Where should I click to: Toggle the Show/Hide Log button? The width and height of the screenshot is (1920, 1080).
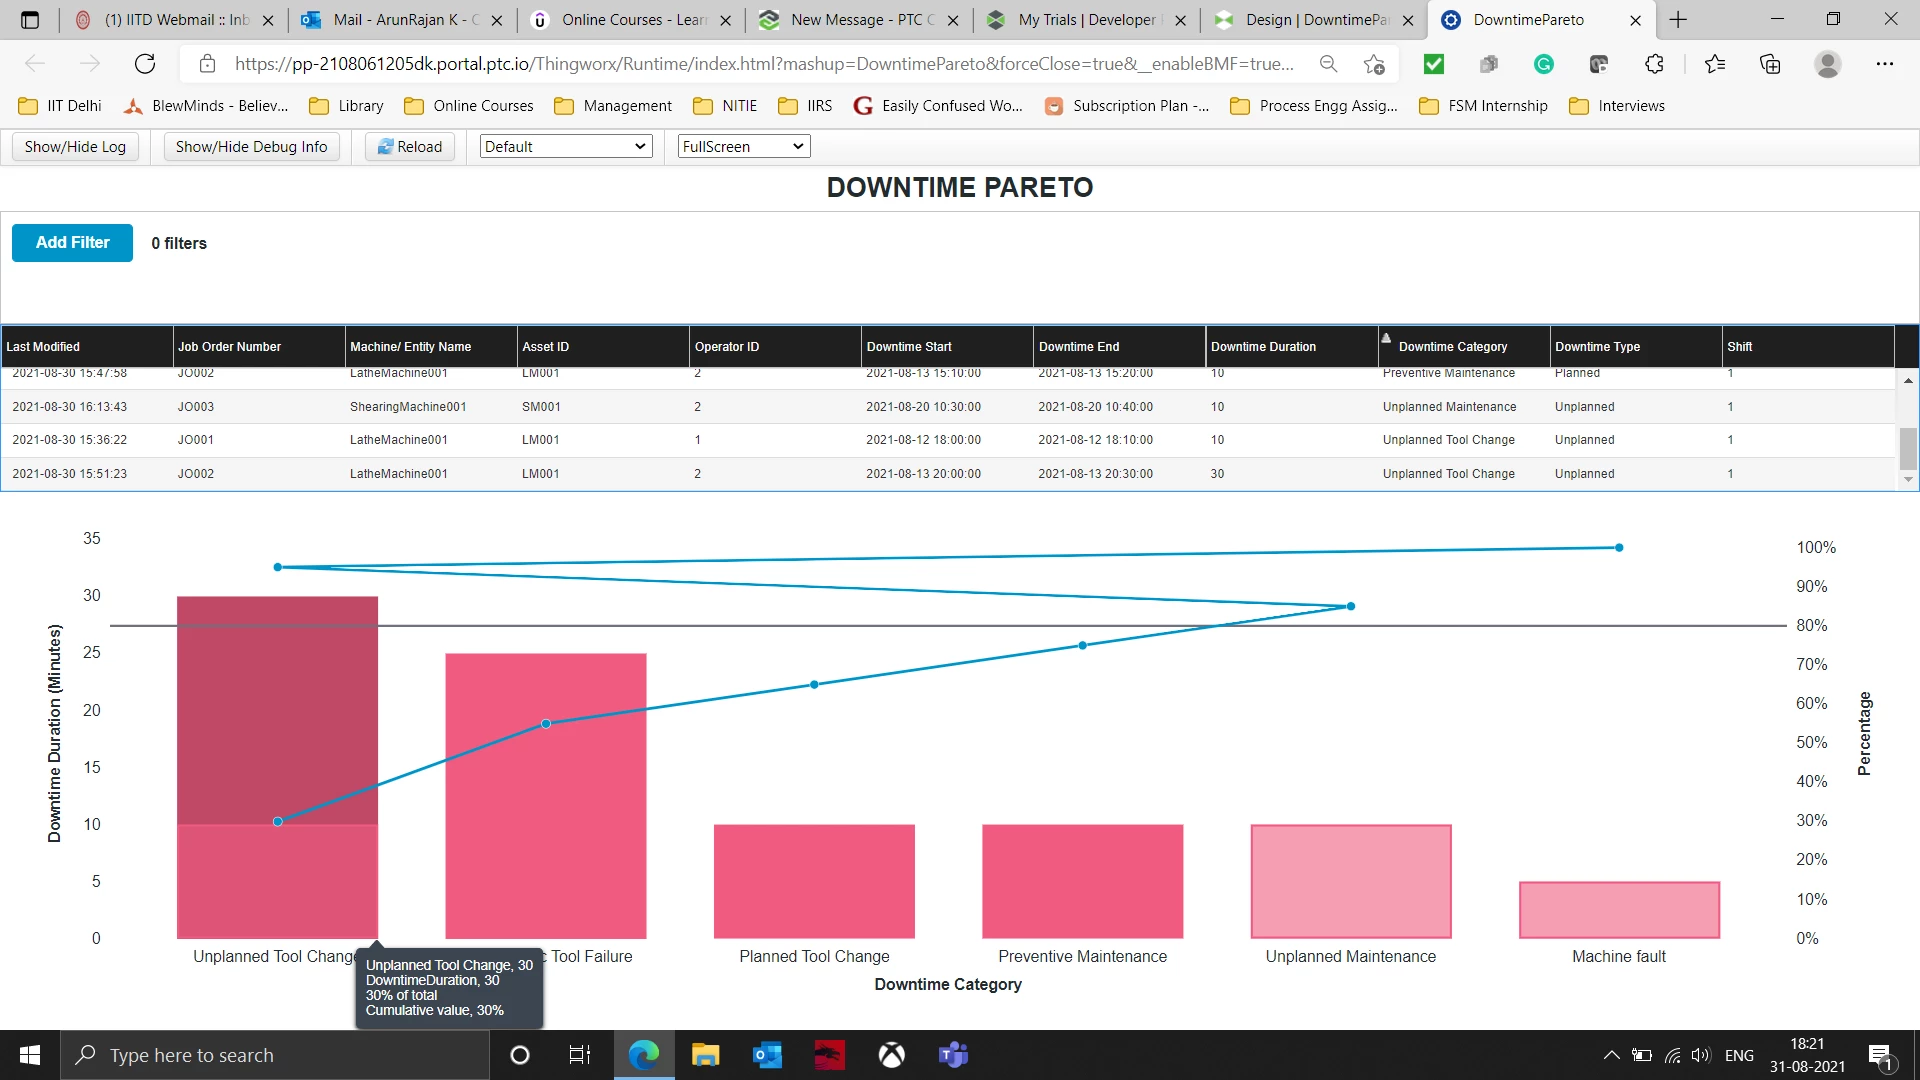coord(75,147)
